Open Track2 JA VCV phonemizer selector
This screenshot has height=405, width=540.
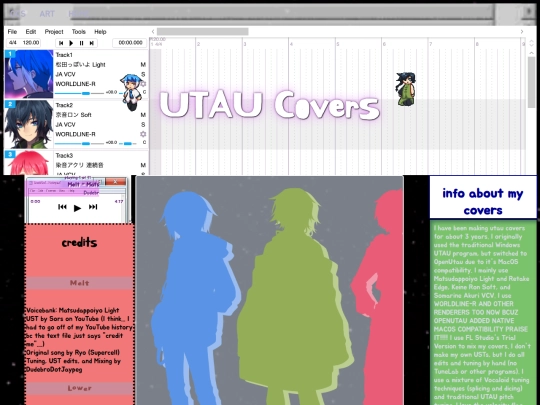(65, 124)
